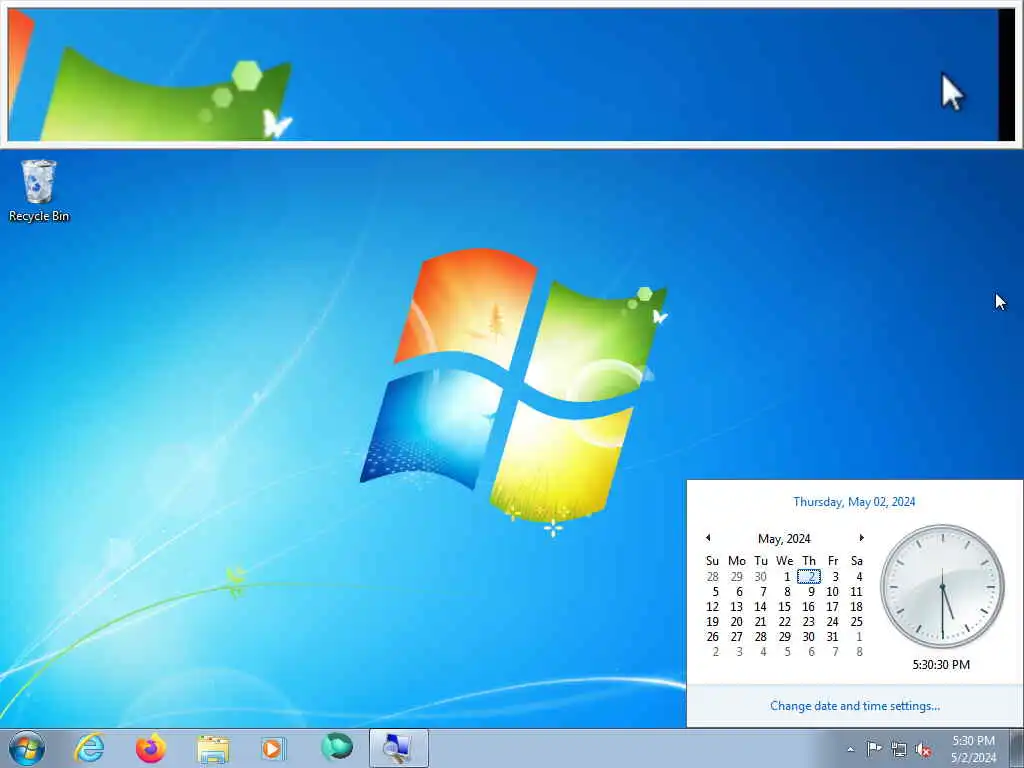
Task: Select May 16 in the calendar
Action: pyautogui.click(x=808, y=607)
